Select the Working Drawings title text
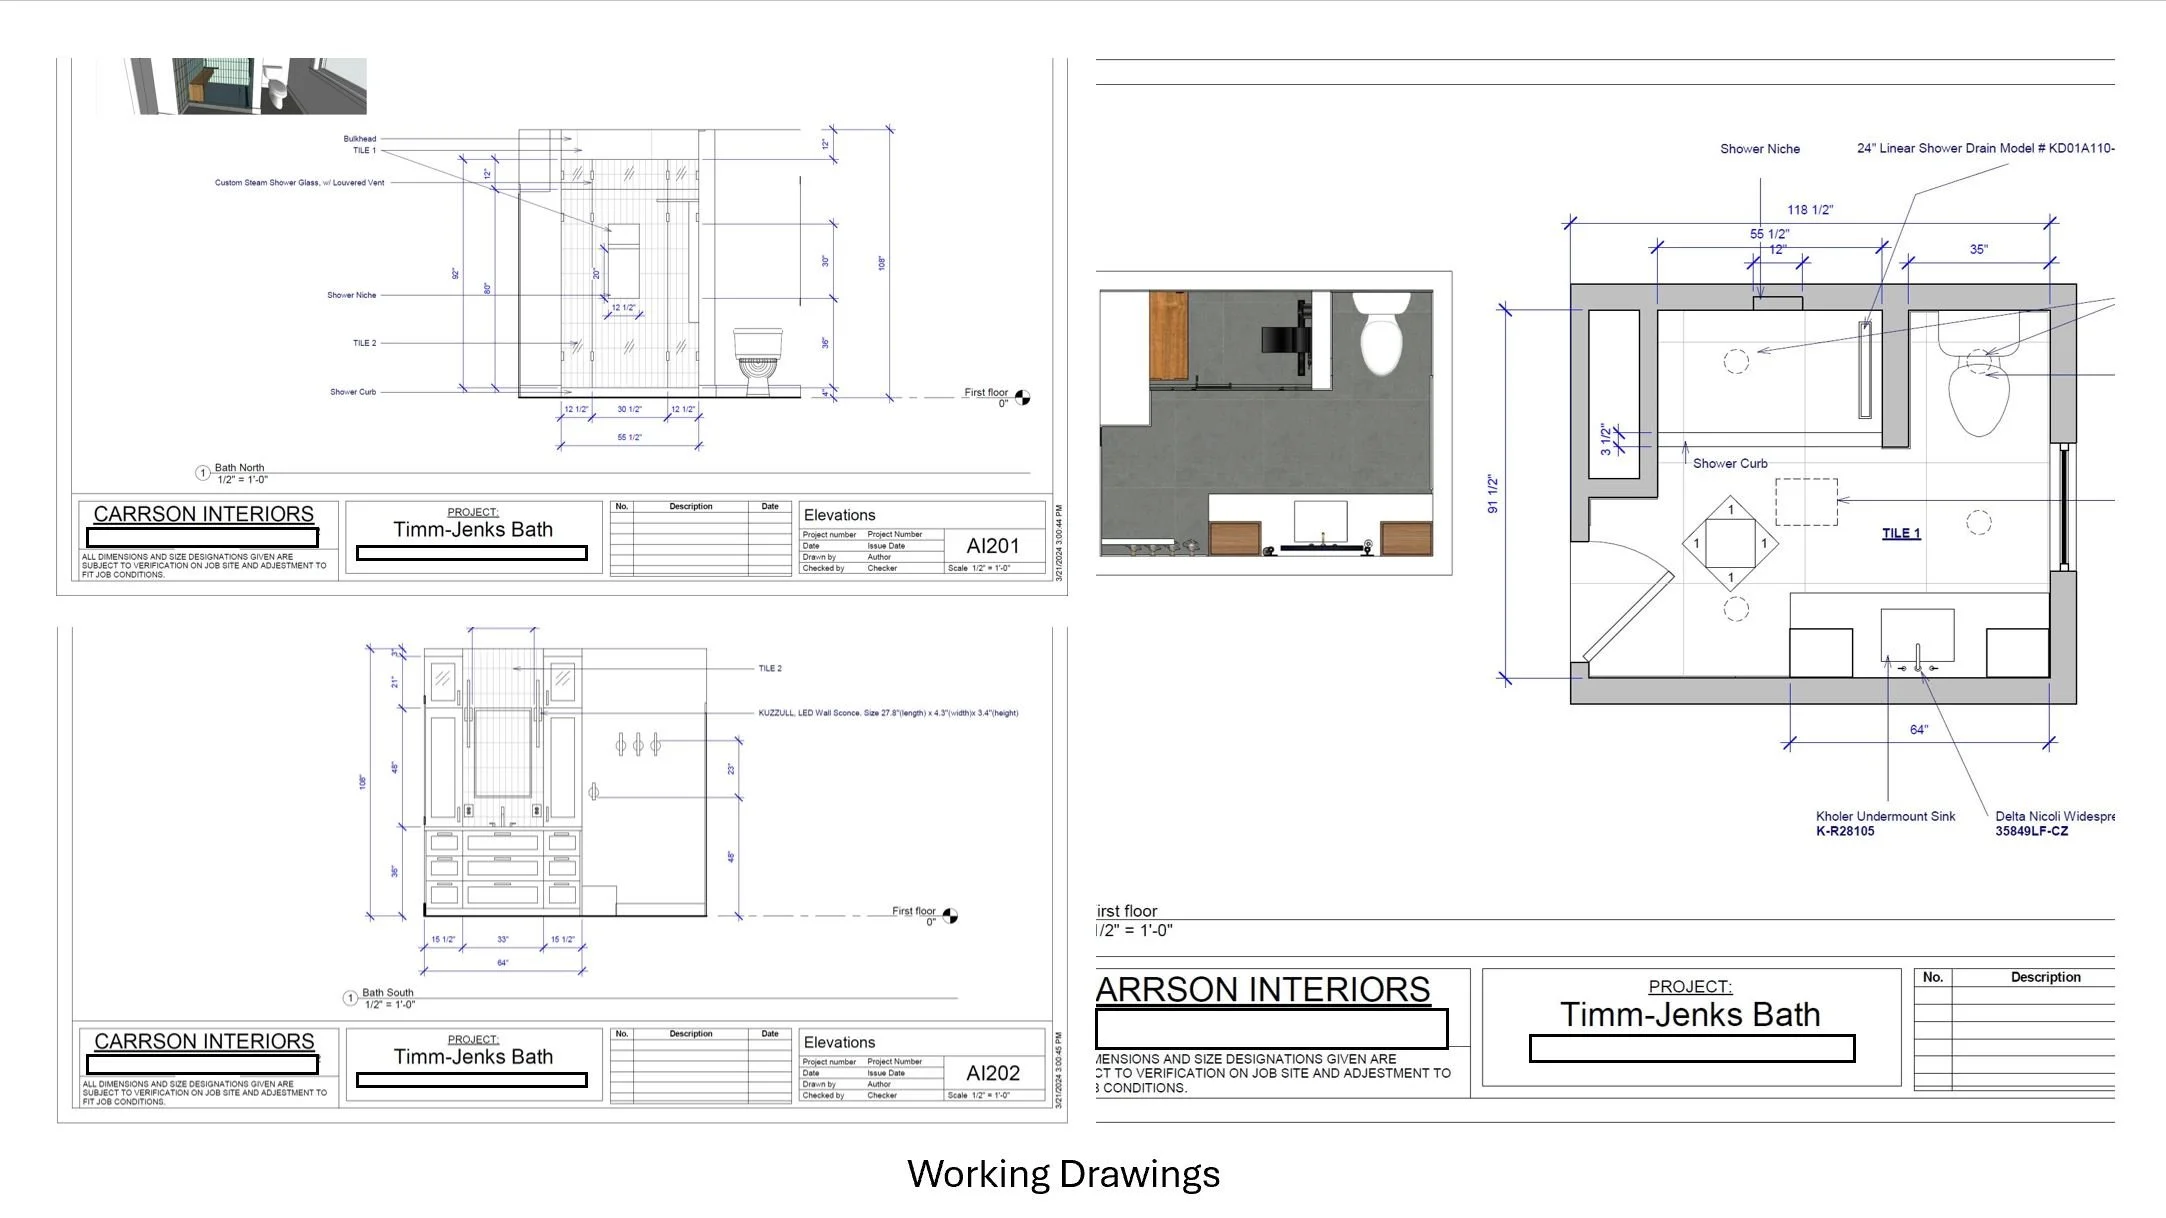 (1063, 1173)
